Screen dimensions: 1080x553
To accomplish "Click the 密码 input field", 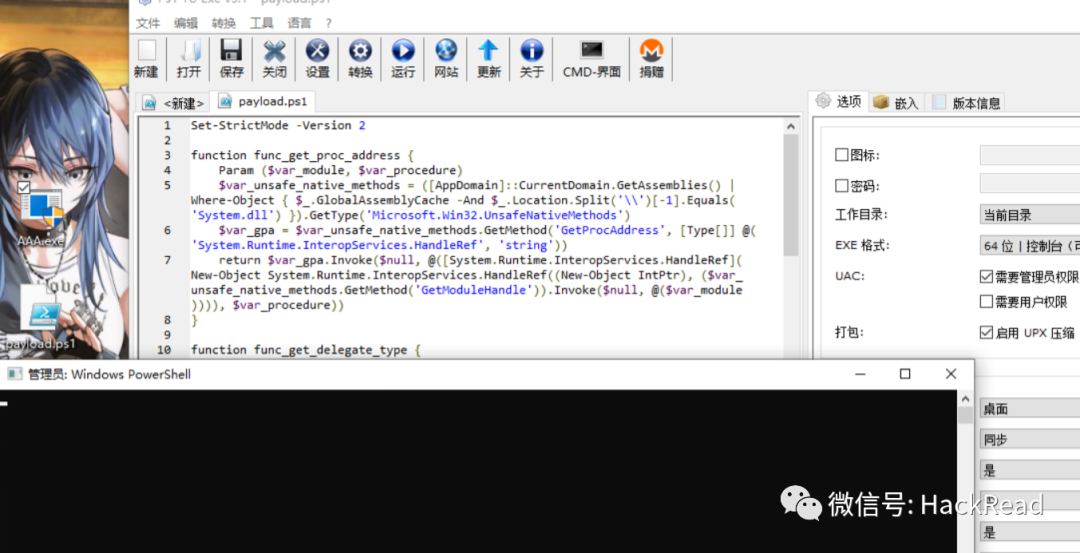I will 1030,183.
